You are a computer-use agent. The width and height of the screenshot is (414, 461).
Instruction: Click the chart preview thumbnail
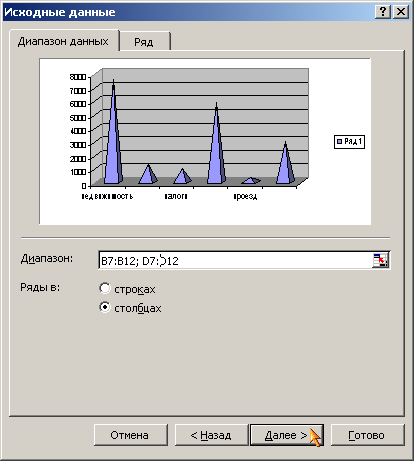click(x=205, y=141)
